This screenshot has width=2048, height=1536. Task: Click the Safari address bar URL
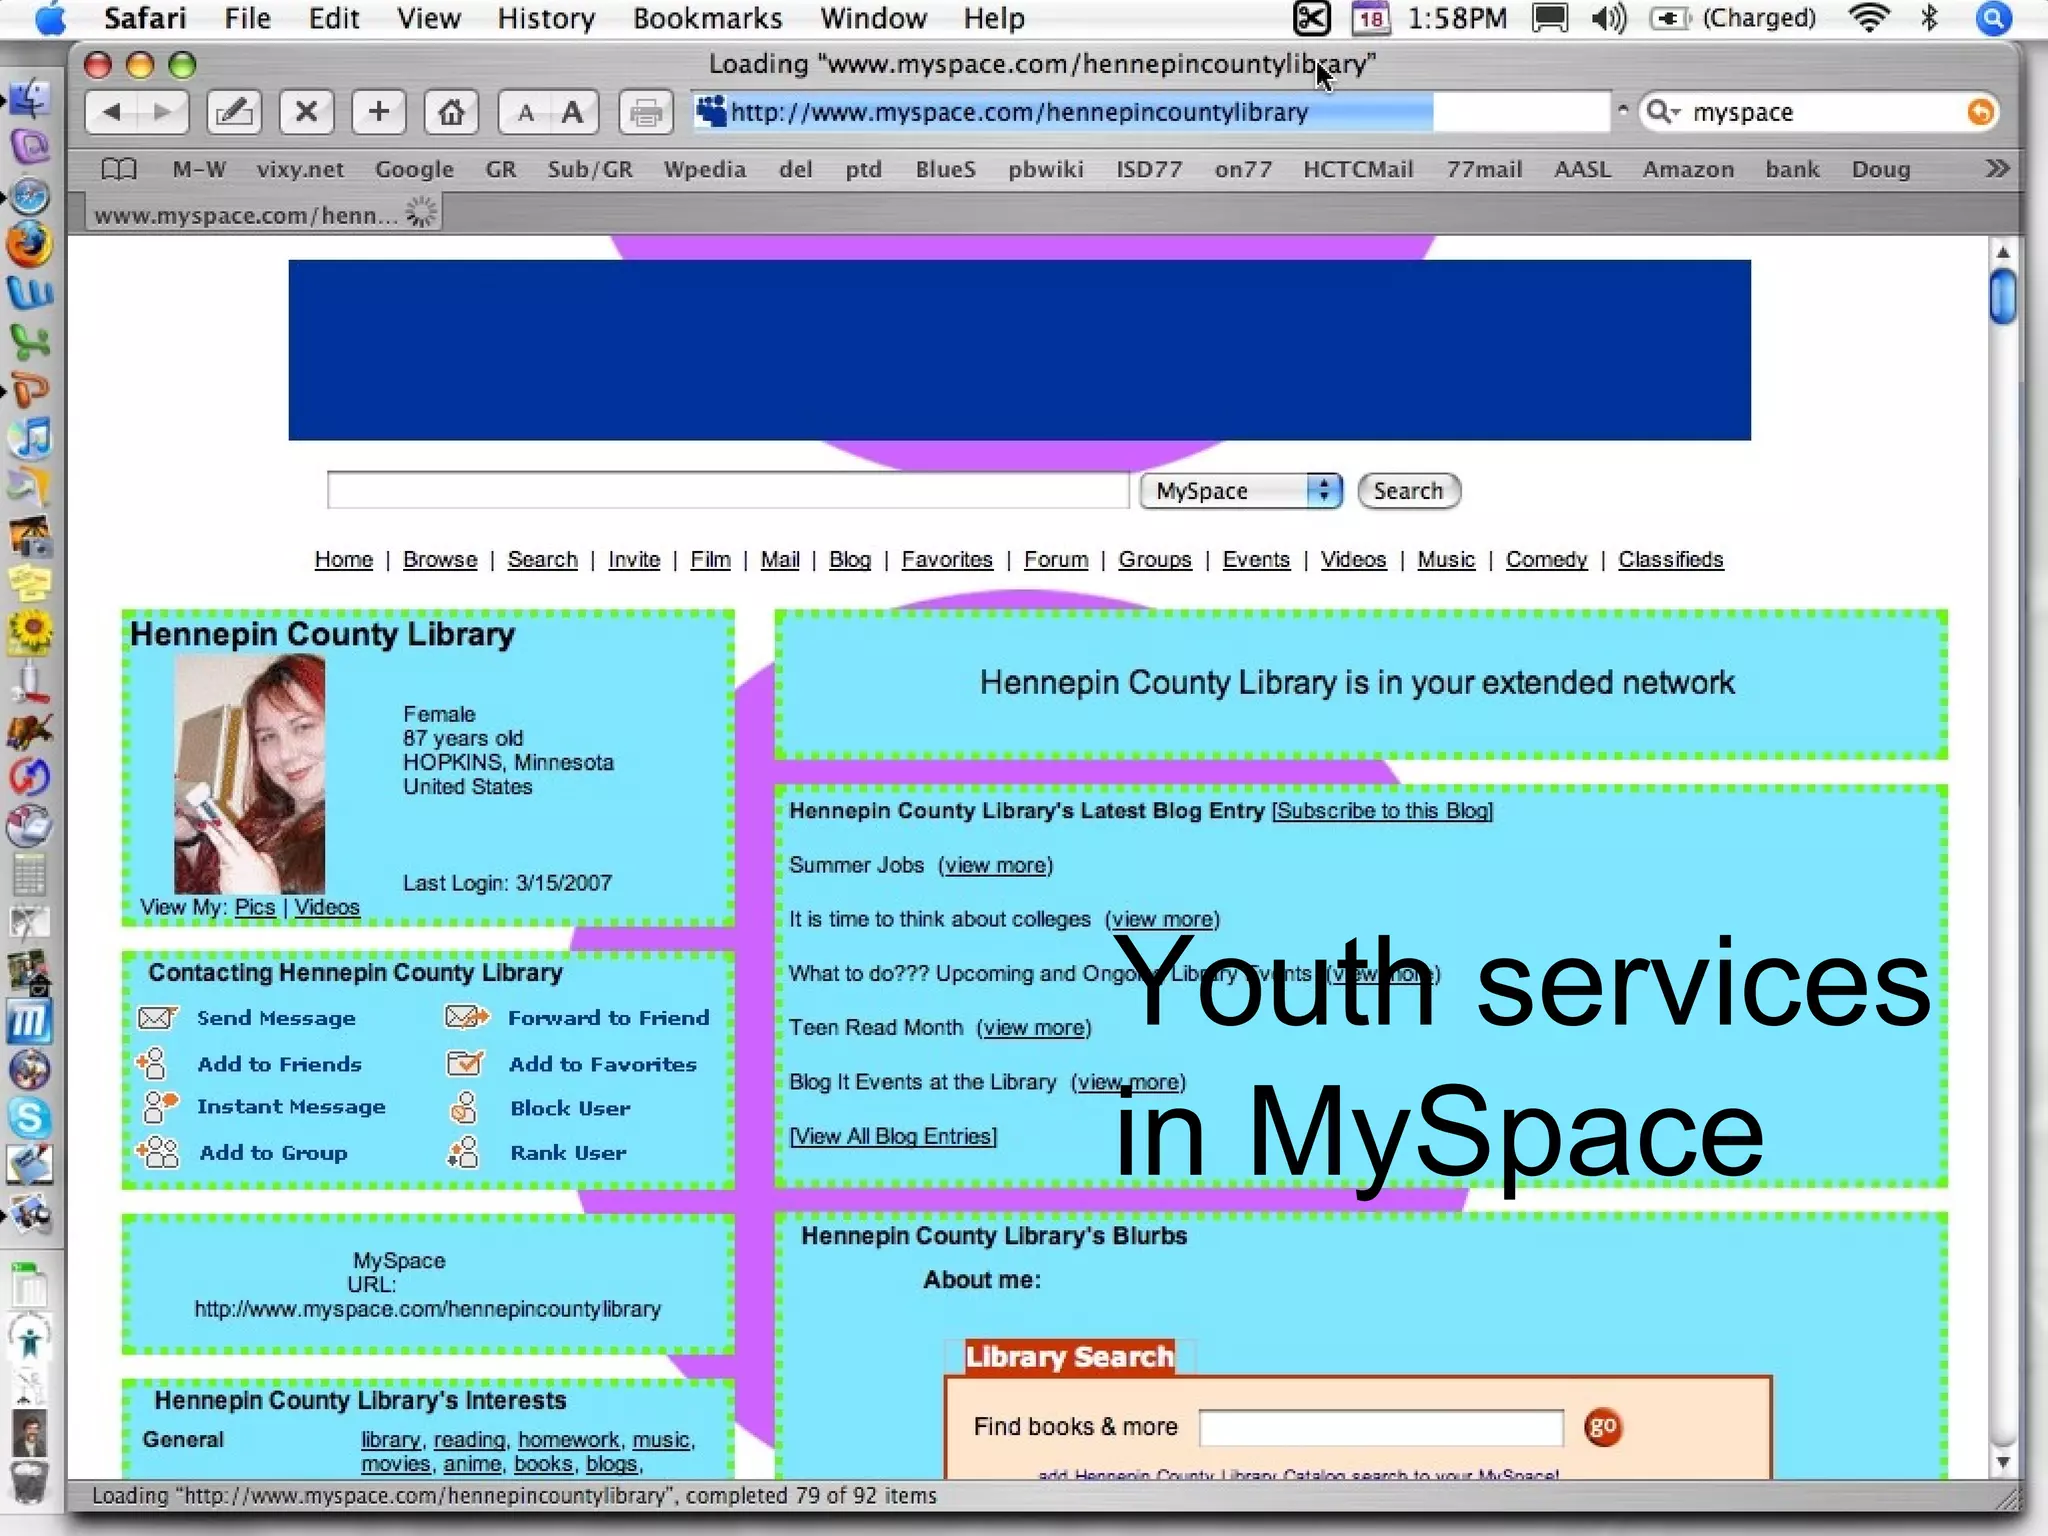(1150, 112)
